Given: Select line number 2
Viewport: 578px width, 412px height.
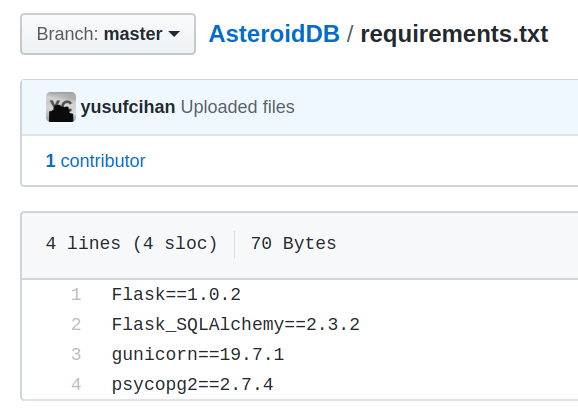Looking at the screenshot, I should pos(76,325).
